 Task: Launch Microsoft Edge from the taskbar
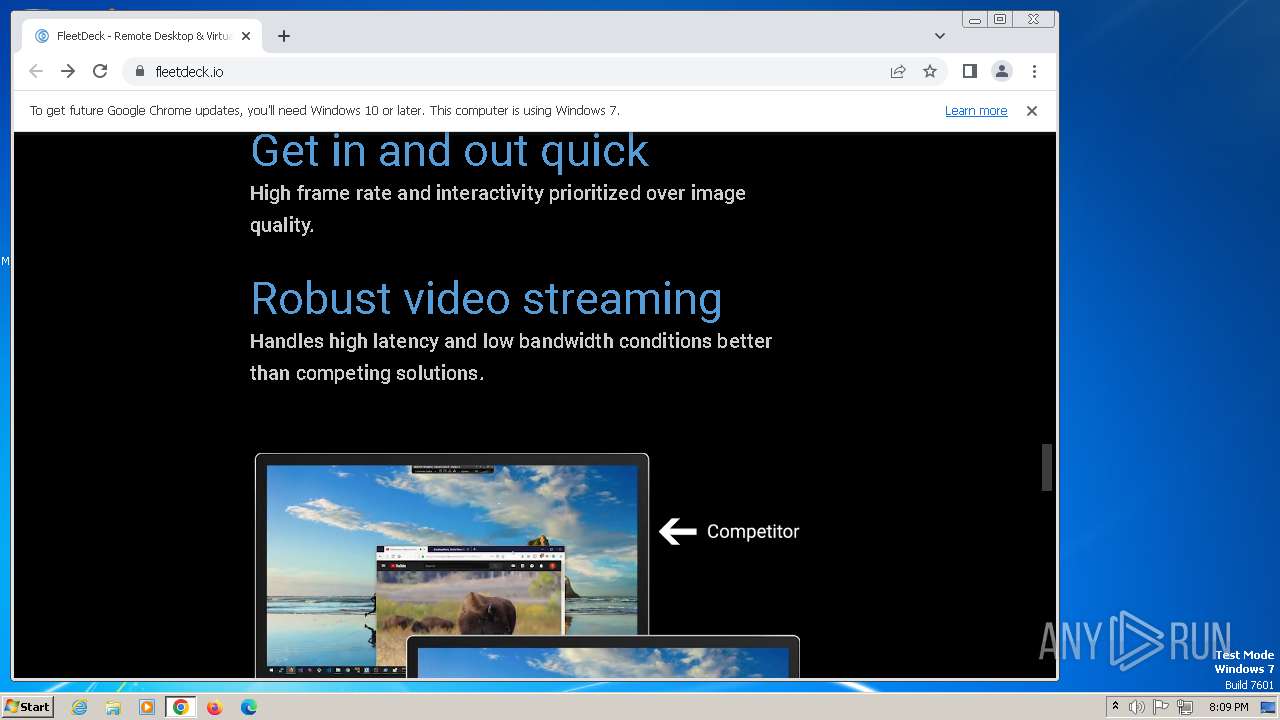pos(248,707)
